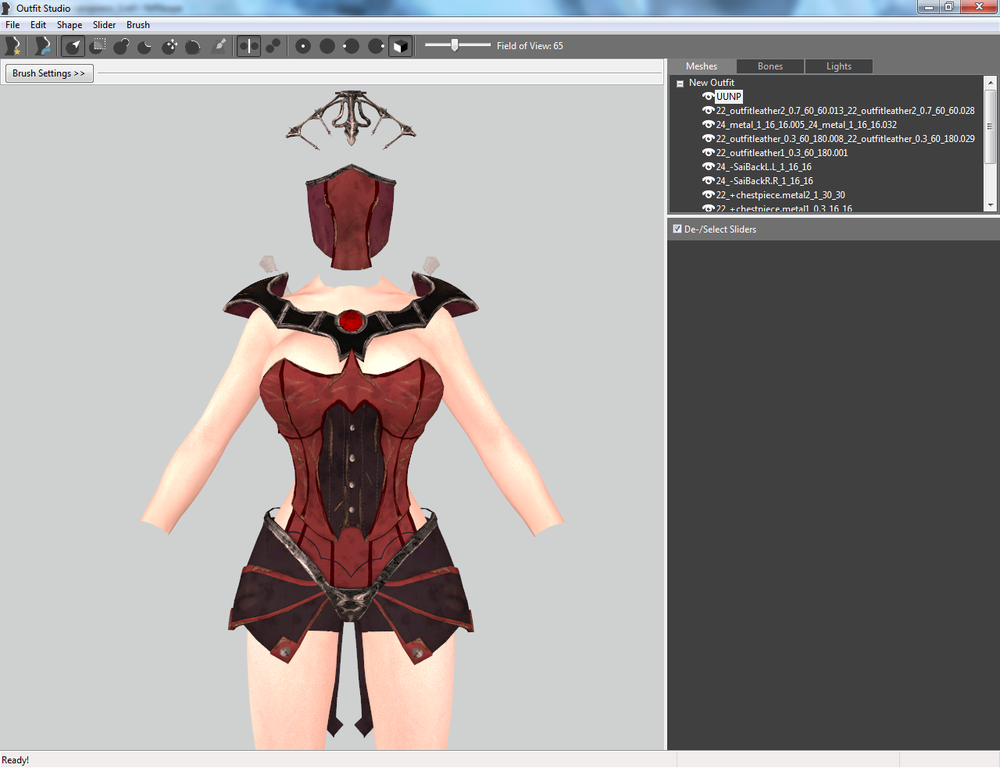The width and height of the screenshot is (1000, 768).
Task: Open the Edit menu
Action: click(x=38, y=25)
